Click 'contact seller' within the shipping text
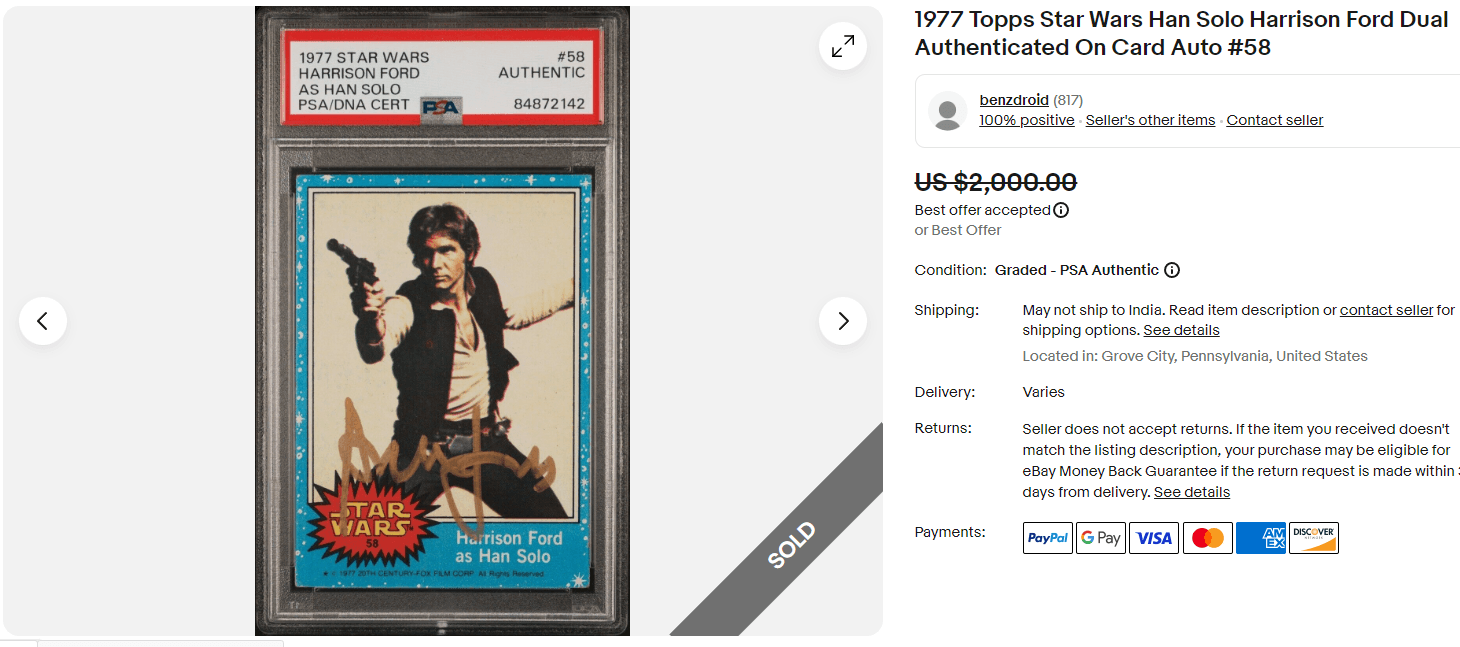The image size is (1460, 647). click(x=1386, y=309)
